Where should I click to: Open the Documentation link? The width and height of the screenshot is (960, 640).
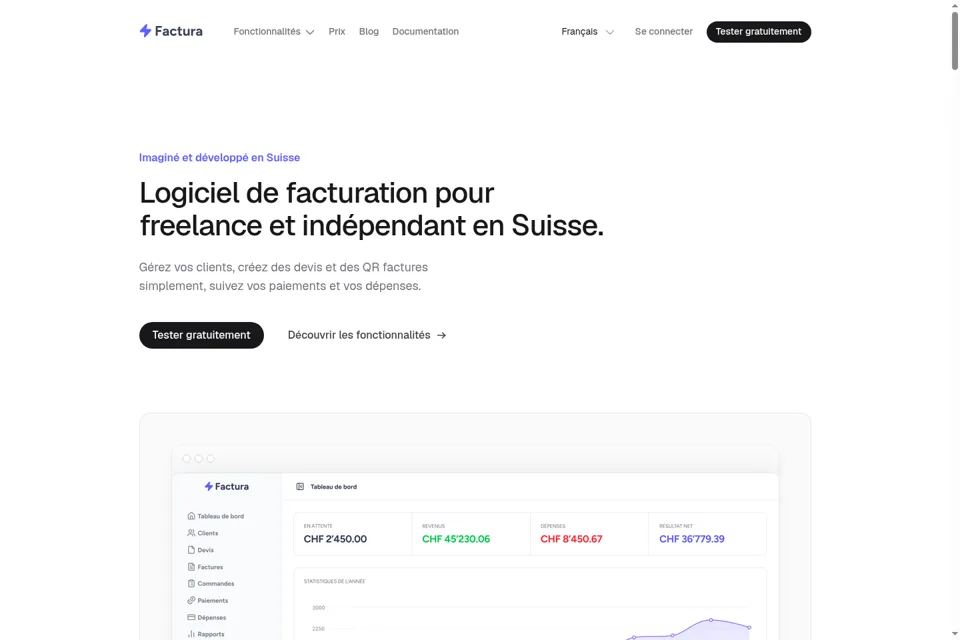click(x=426, y=32)
